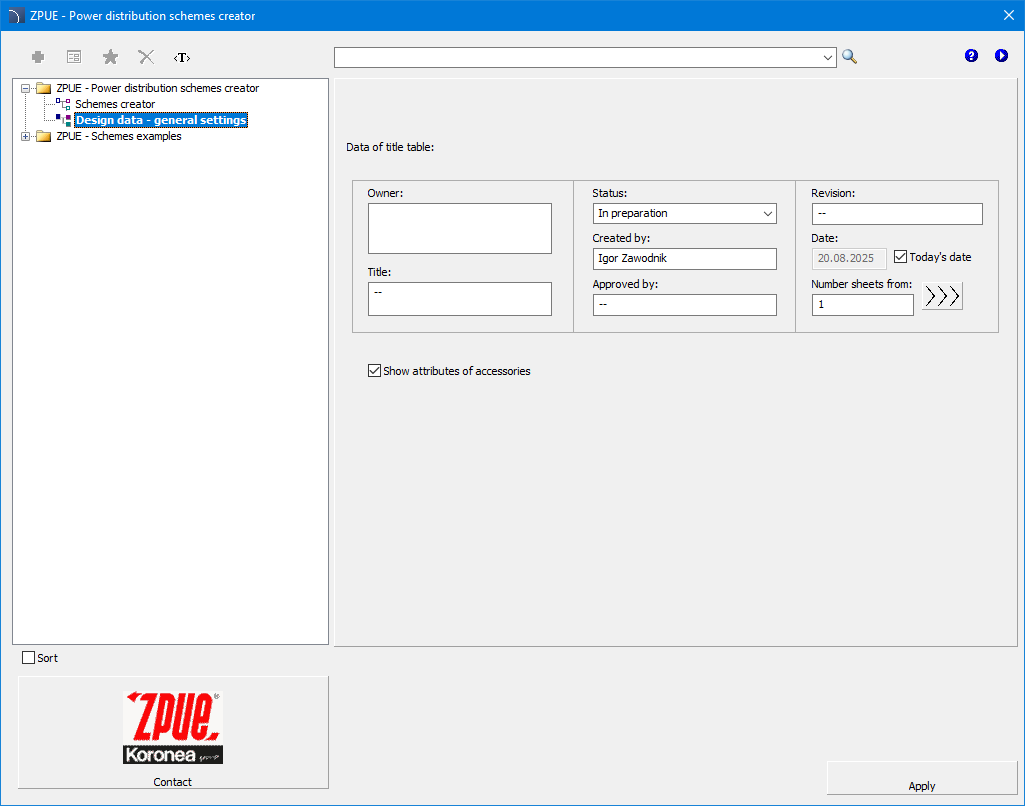Screen dimensions: 1025x806
Task: Select Schemes creator tree item
Action: click(115, 104)
